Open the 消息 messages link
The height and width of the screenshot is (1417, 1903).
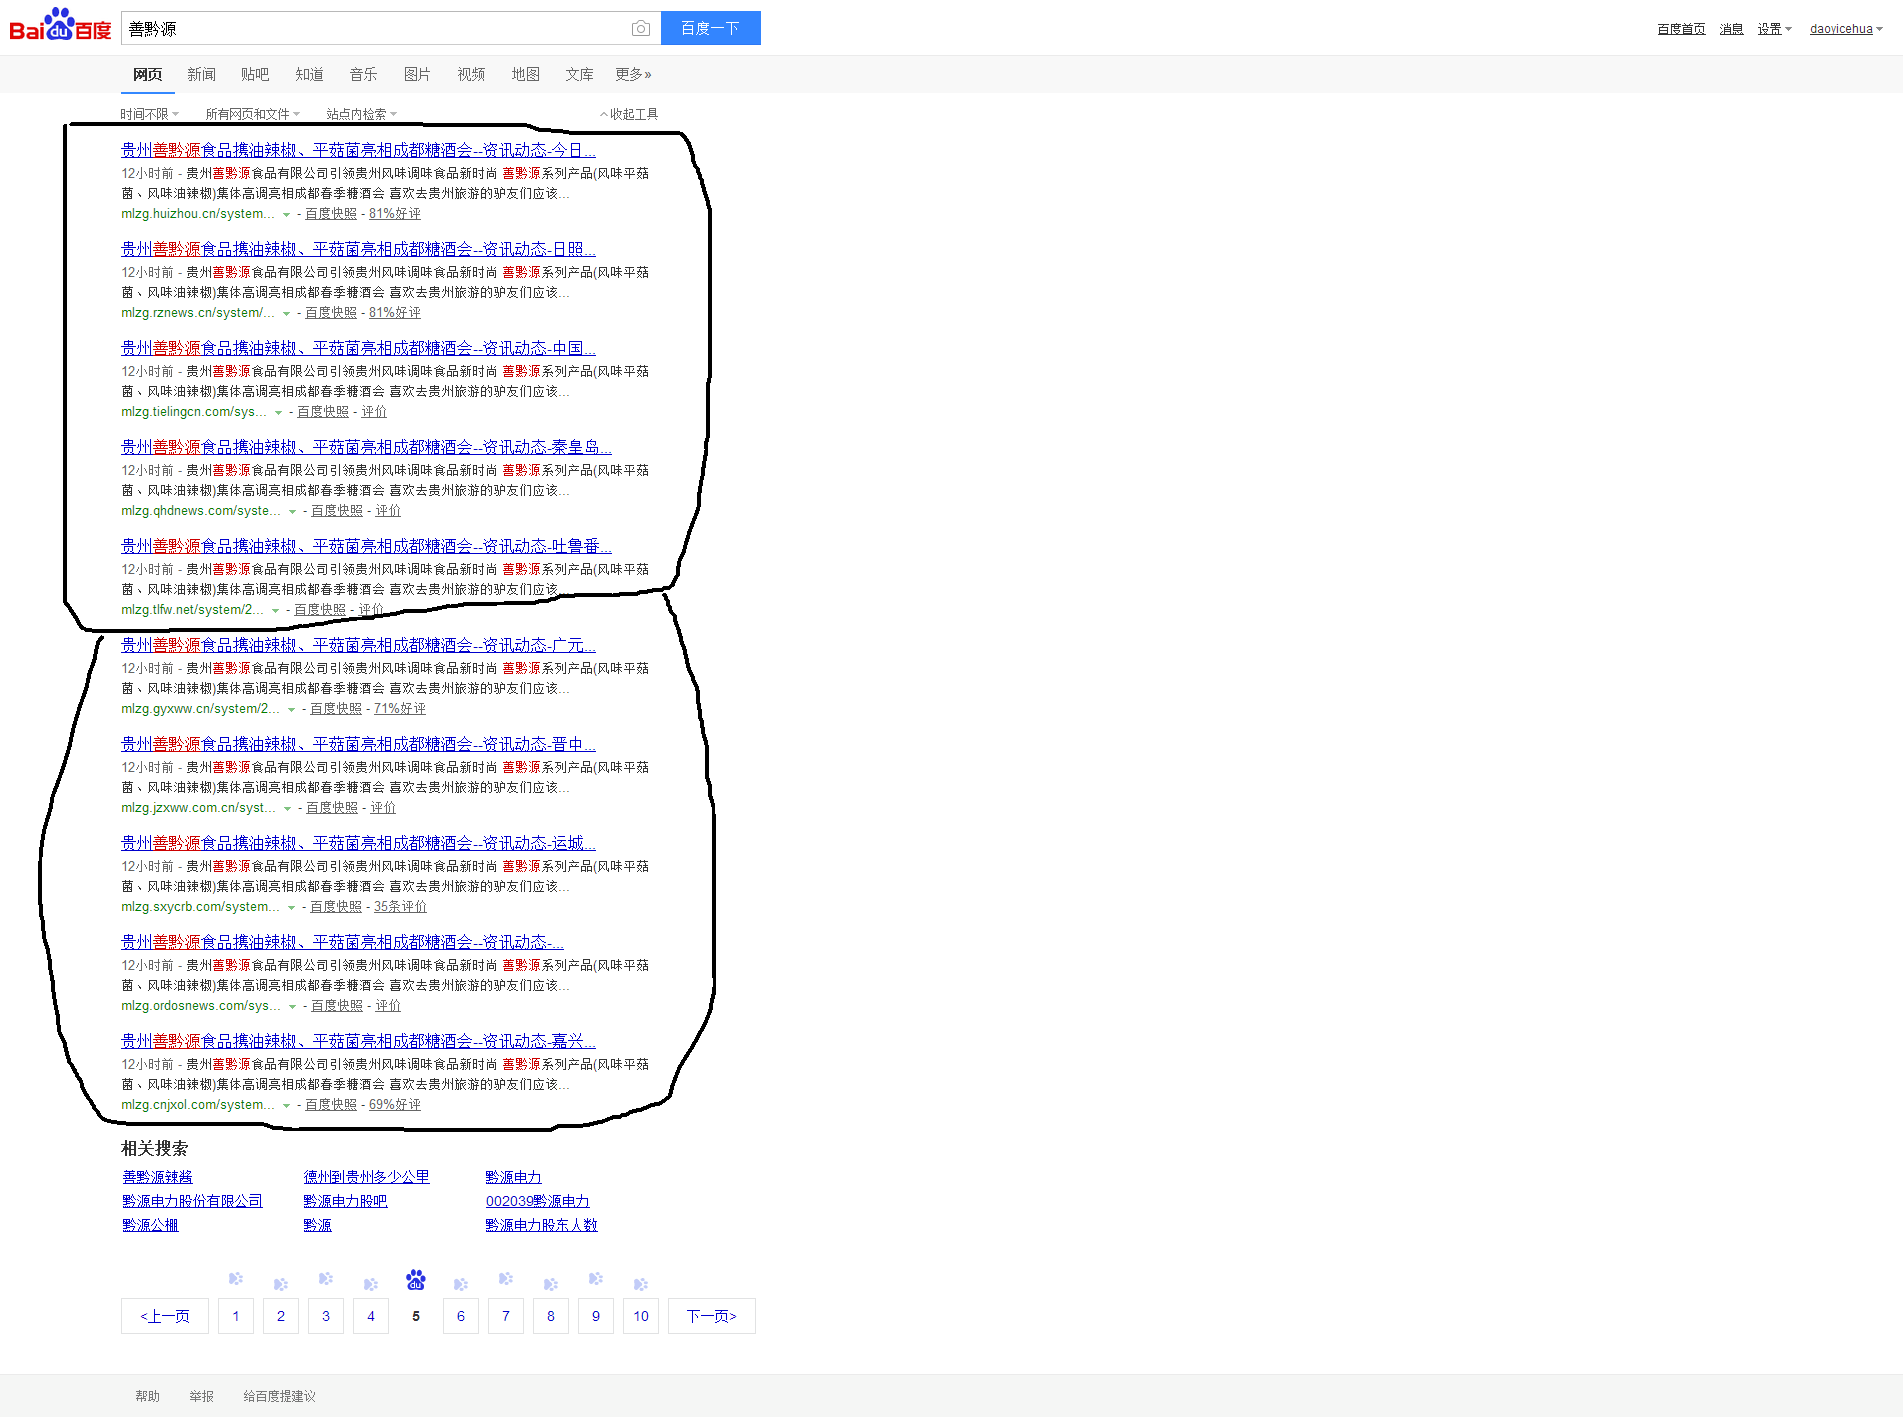point(1731,29)
